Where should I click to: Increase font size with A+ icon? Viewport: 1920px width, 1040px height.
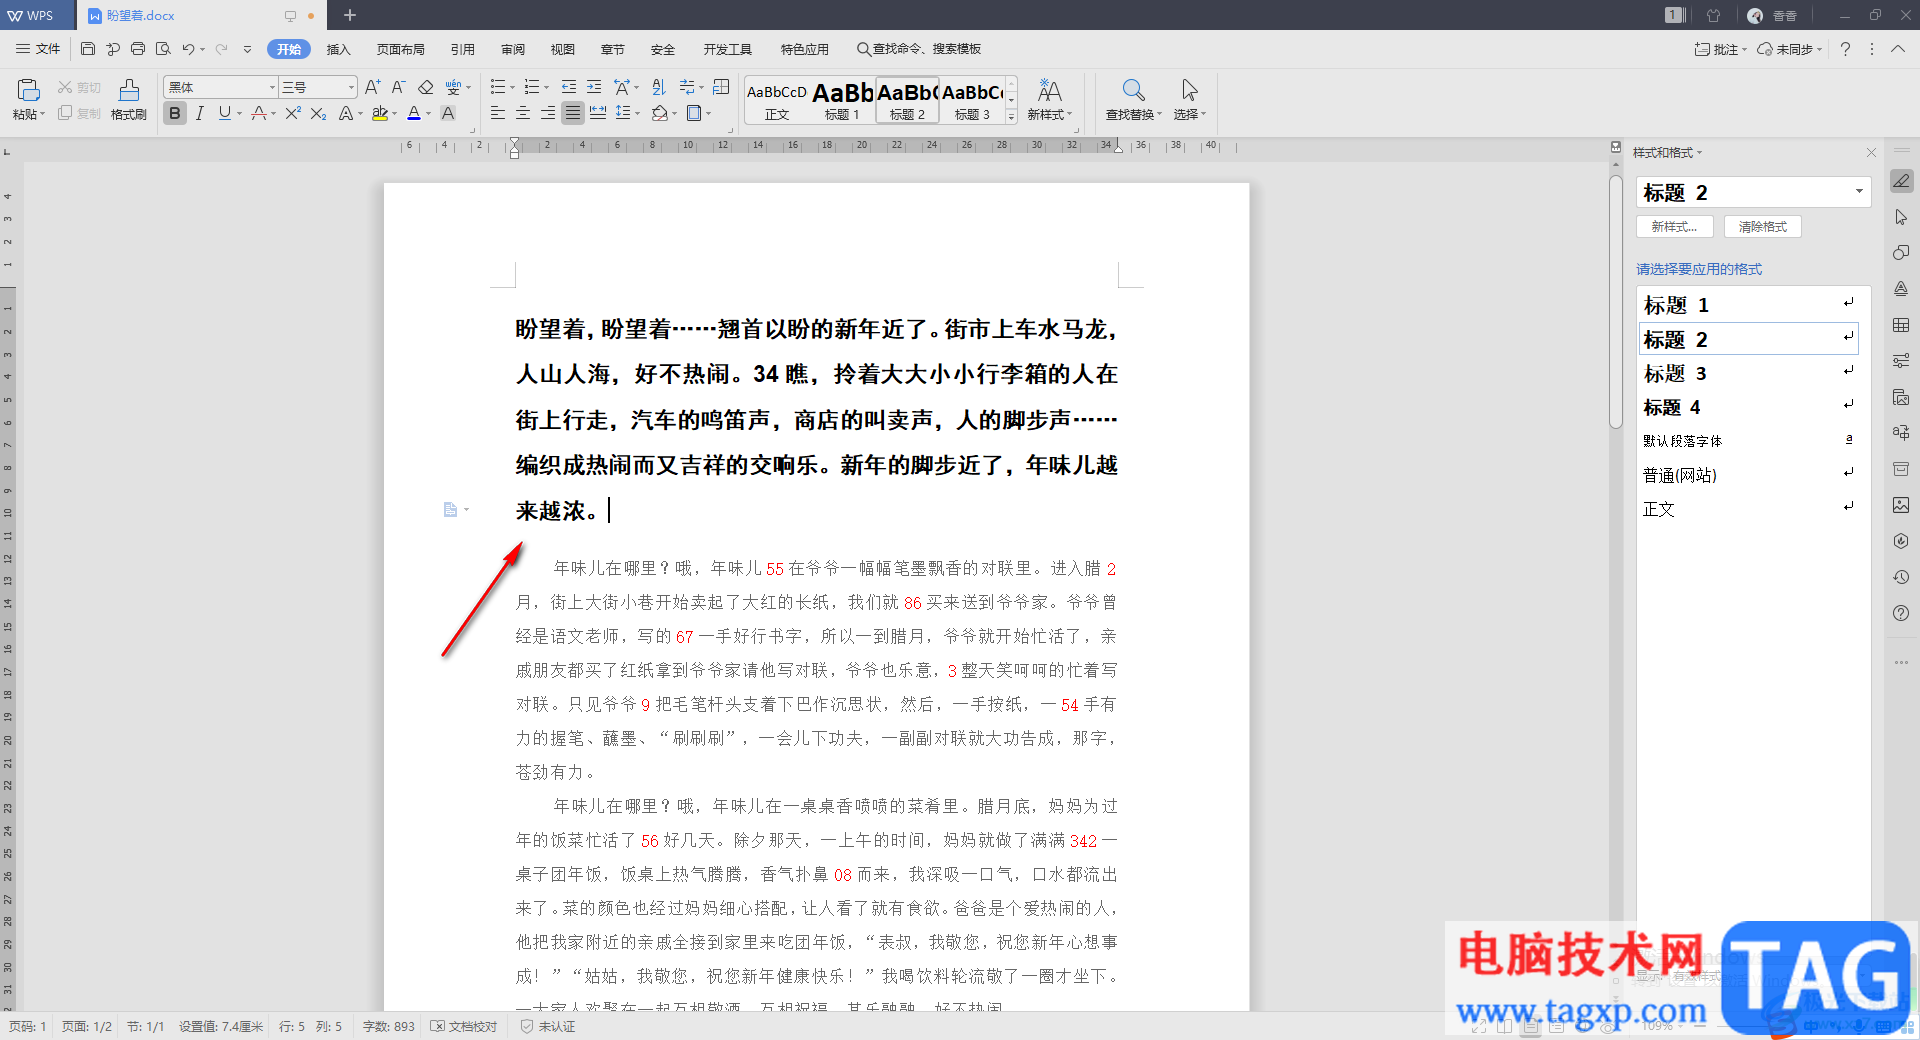tap(372, 88)
